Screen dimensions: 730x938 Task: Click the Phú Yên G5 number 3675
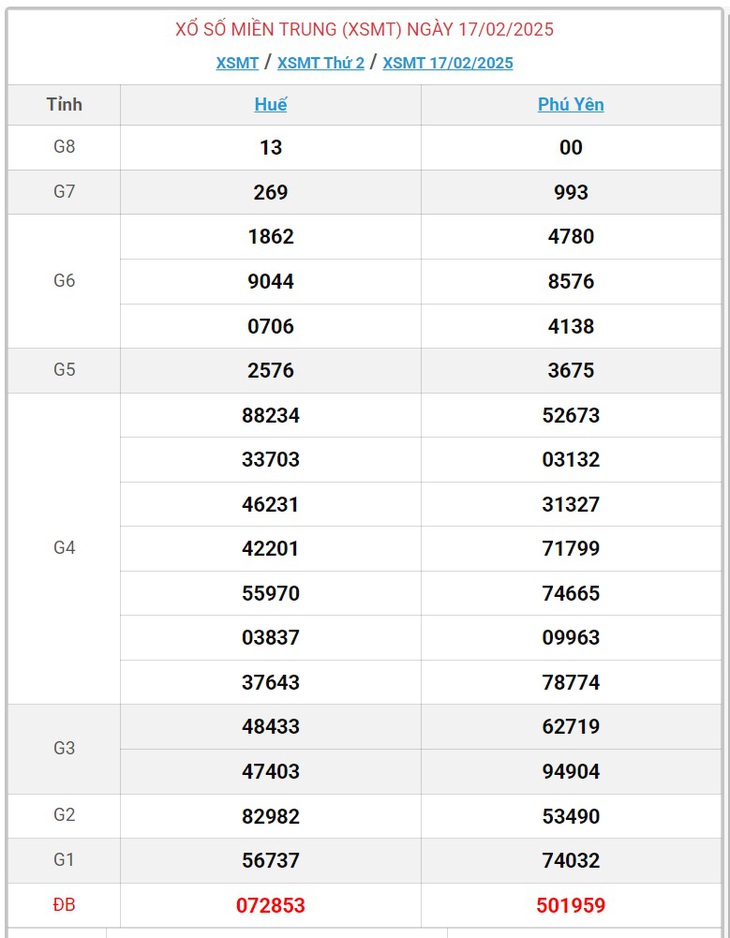[571, 370]
